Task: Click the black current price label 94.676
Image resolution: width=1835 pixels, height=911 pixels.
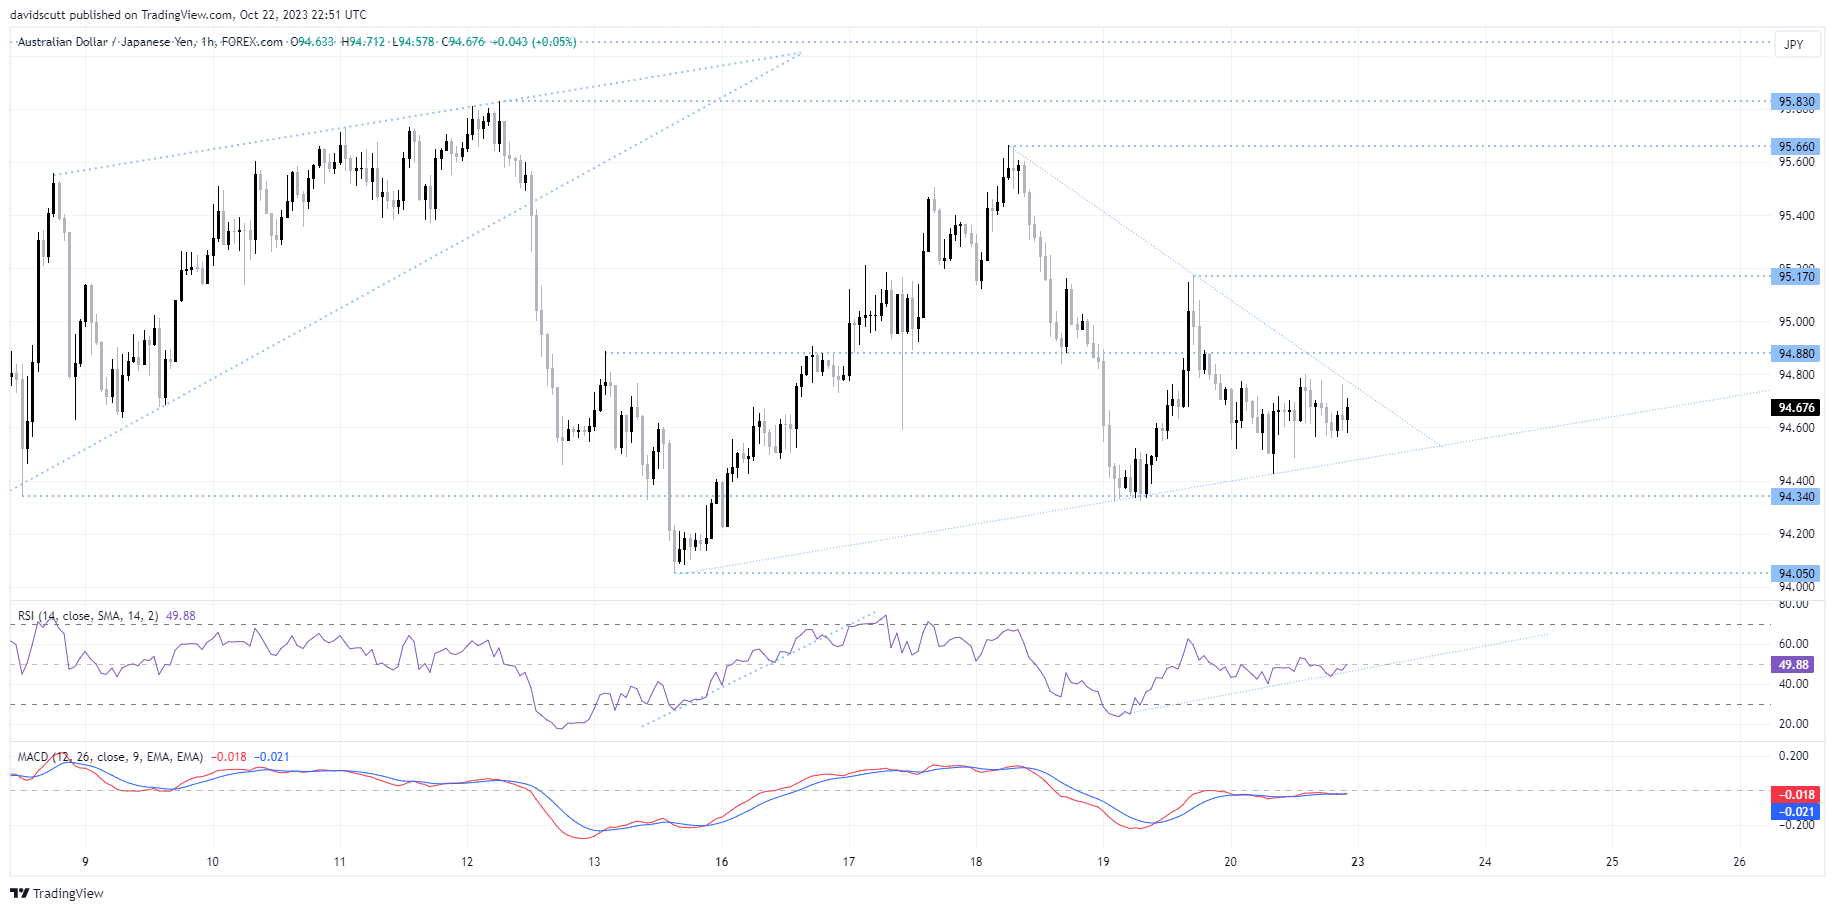Action: pyautogui.click(x=1796, y=408)
